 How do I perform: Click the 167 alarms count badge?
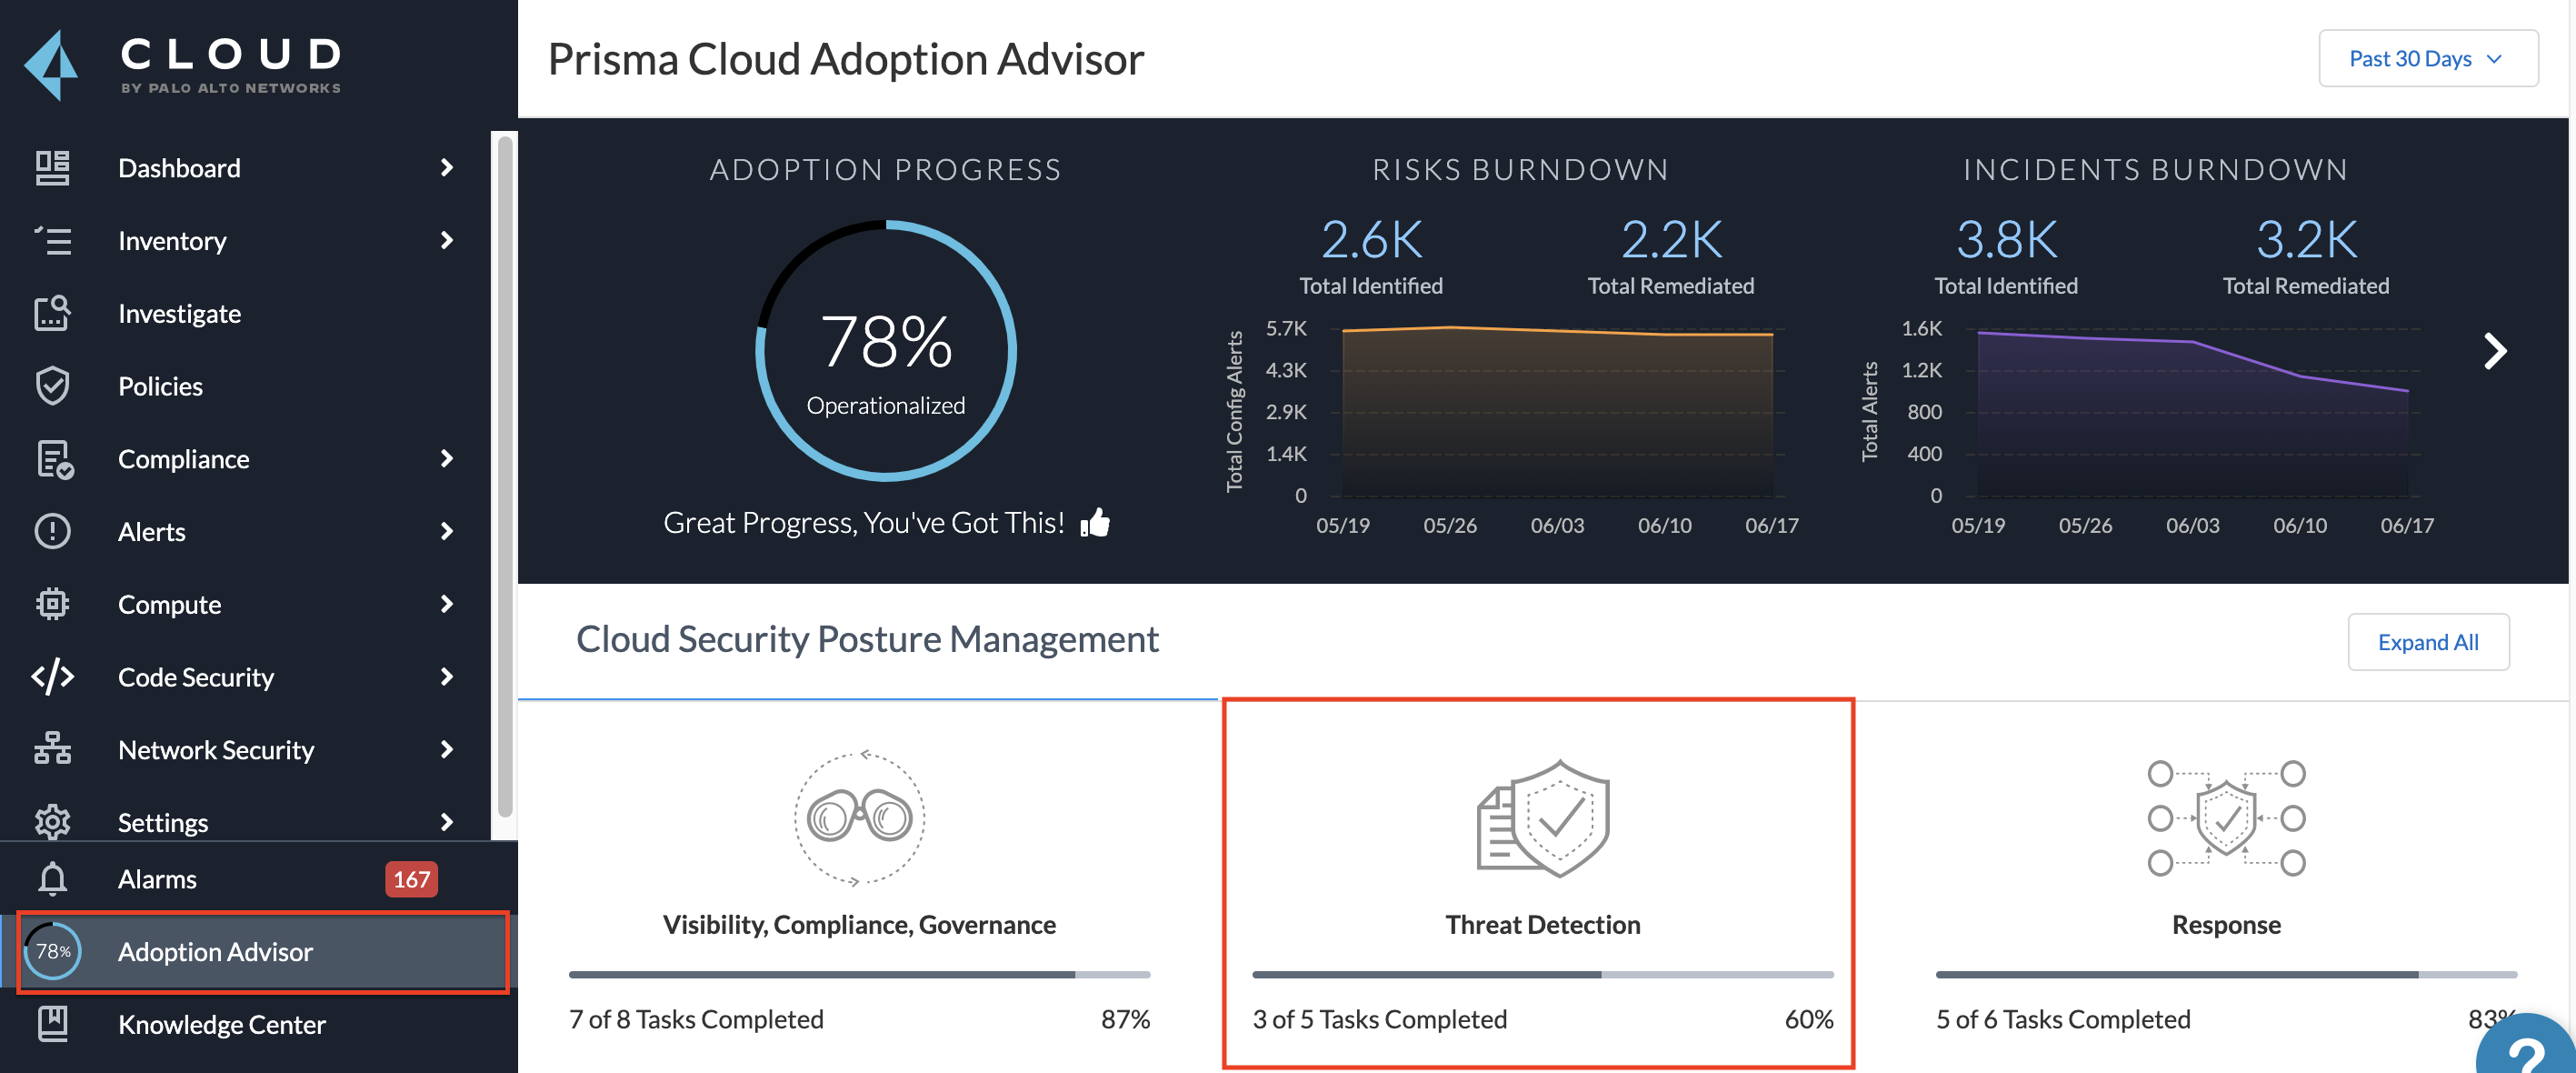tap(411, 879)
